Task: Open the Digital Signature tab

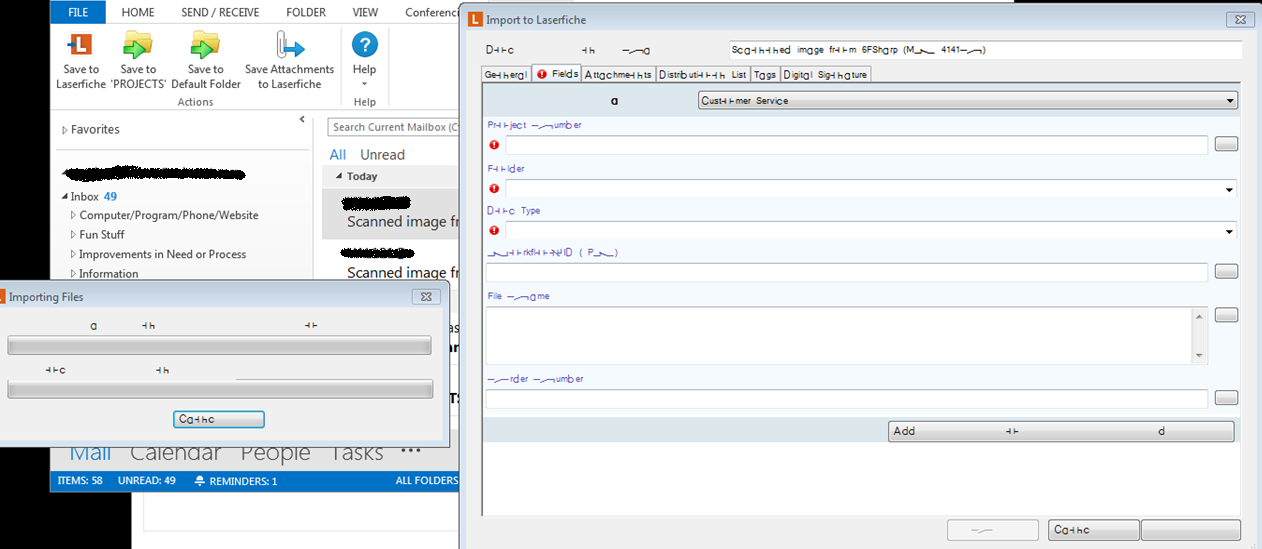Action: point(825,74)
